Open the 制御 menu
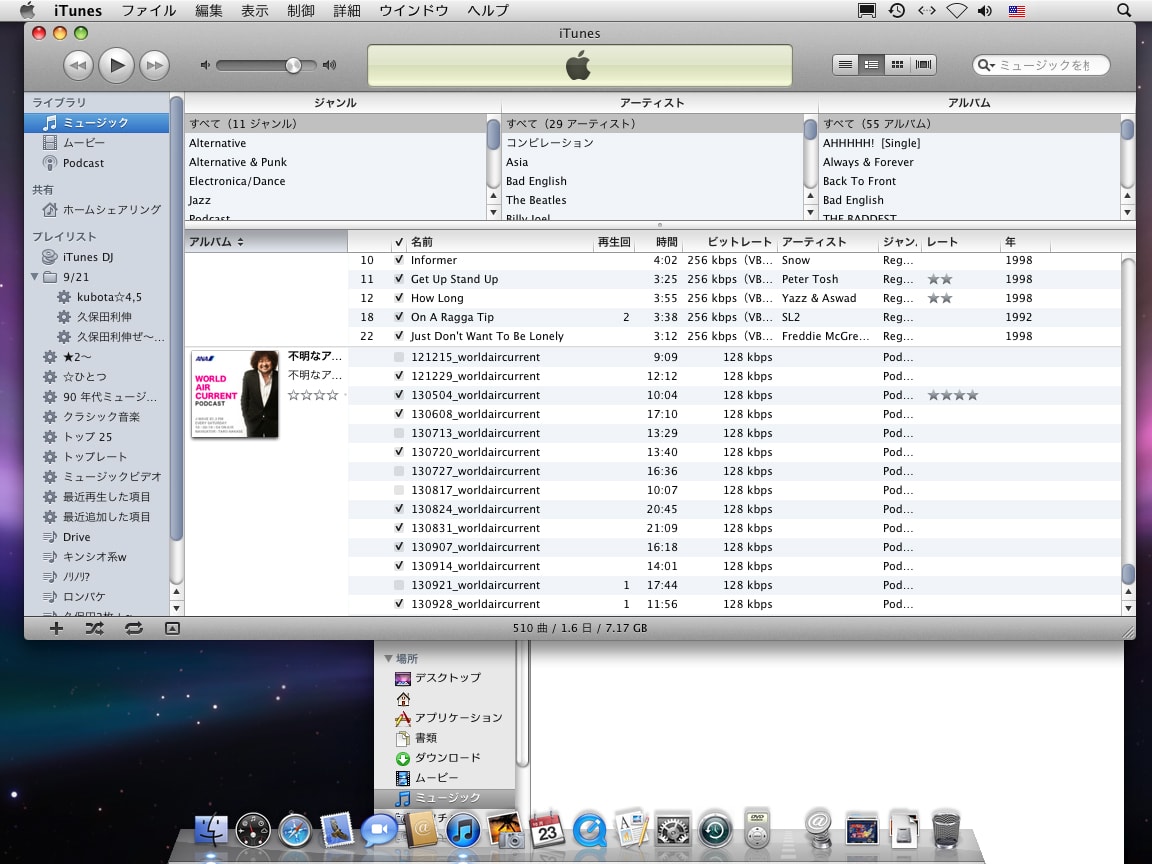Viewport: 1152px width, 864px height. click(301, 10)
